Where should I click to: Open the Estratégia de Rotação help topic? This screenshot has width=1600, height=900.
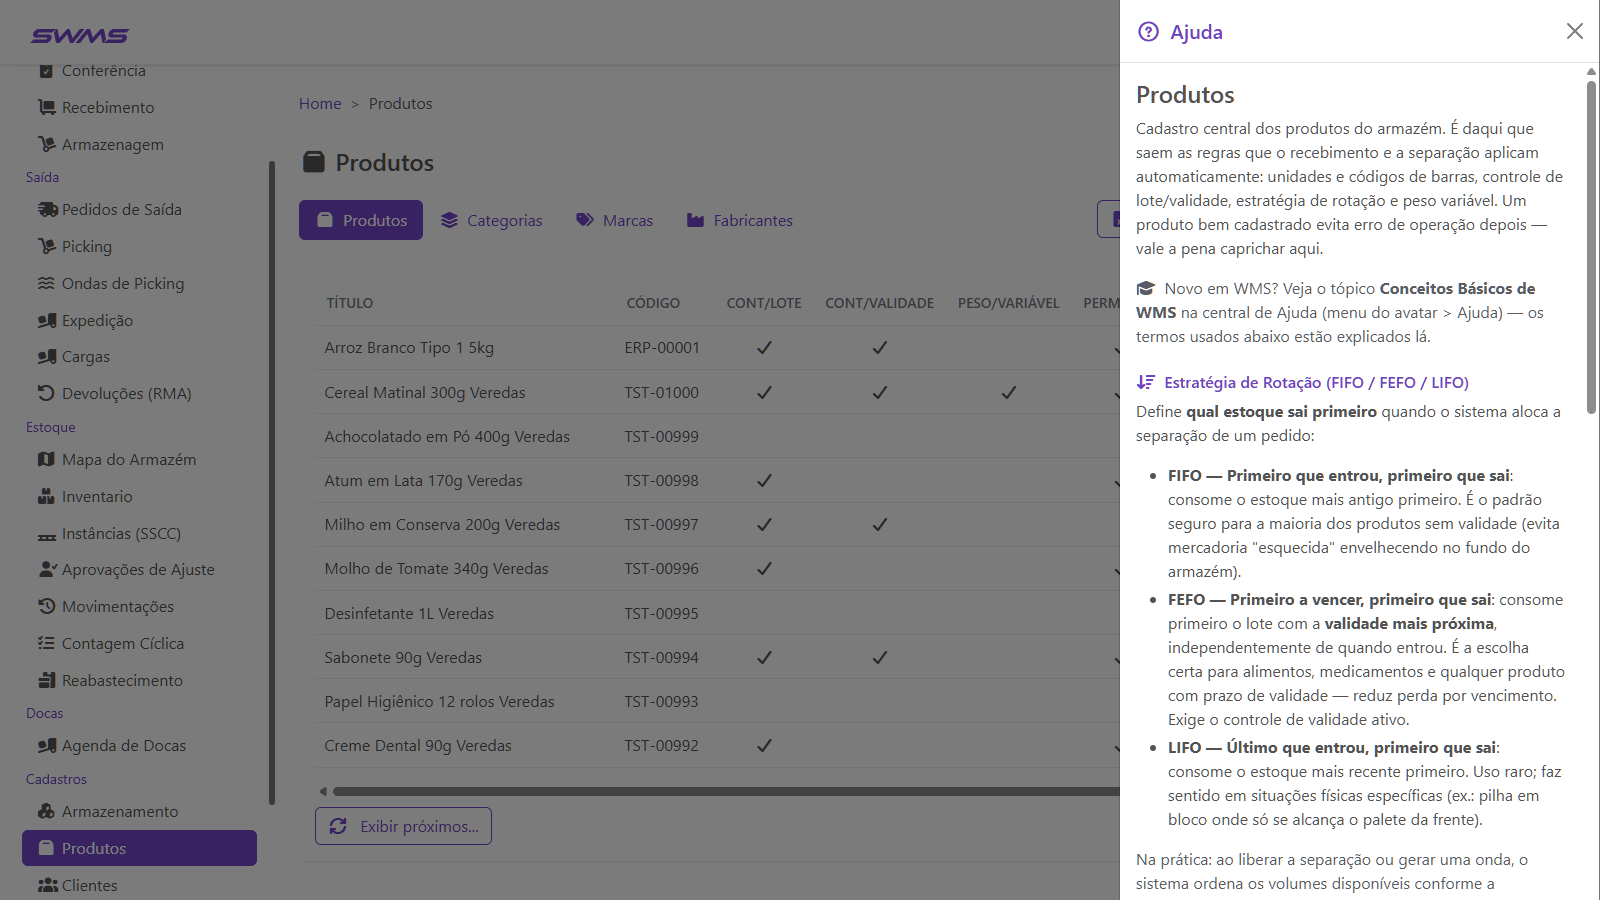coord(1303,382)
